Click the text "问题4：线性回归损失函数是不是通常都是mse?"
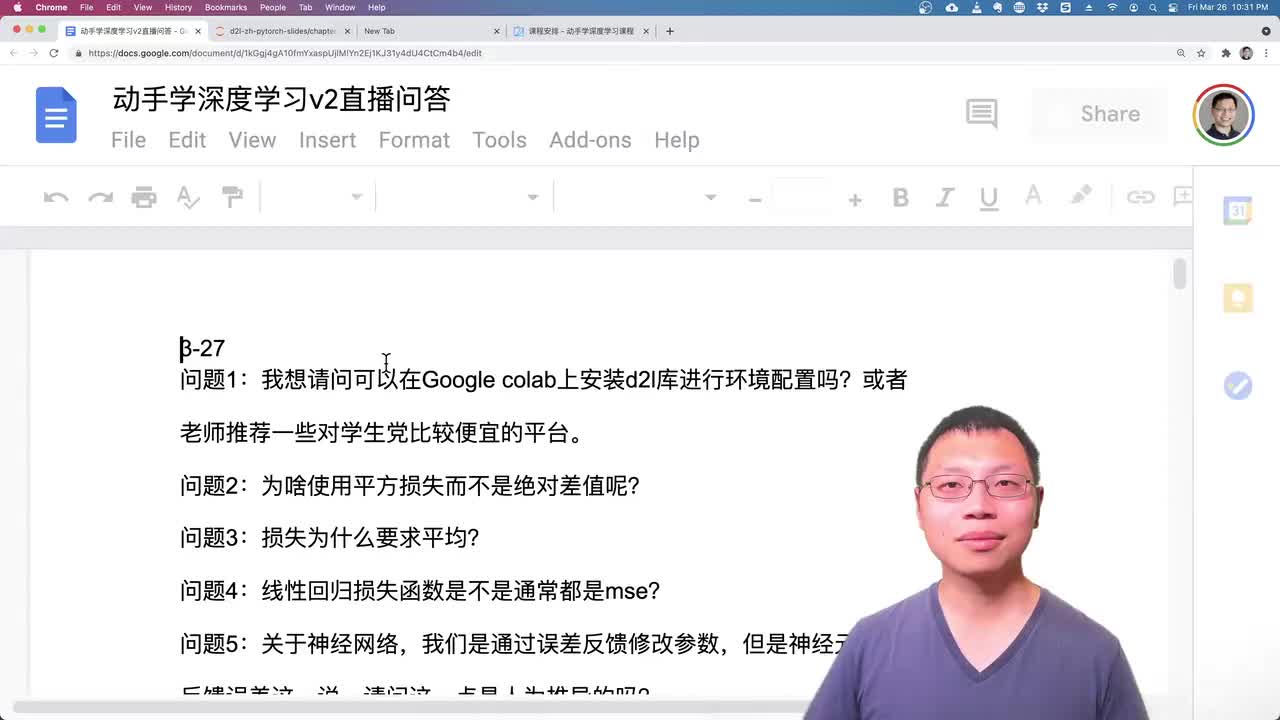This screenshot has width=1280, height=720. [420, 591]
